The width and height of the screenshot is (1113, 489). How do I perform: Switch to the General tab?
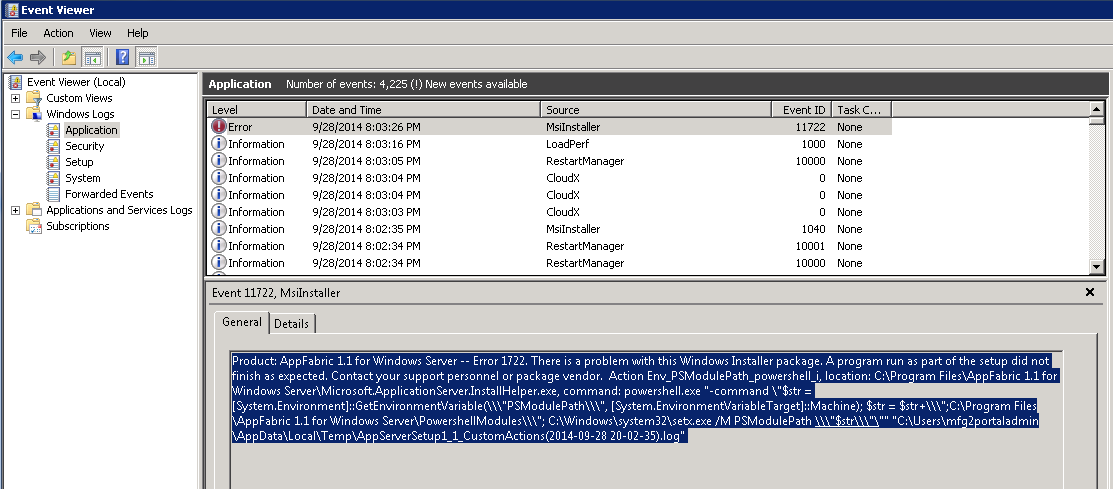tap(242, 322)
